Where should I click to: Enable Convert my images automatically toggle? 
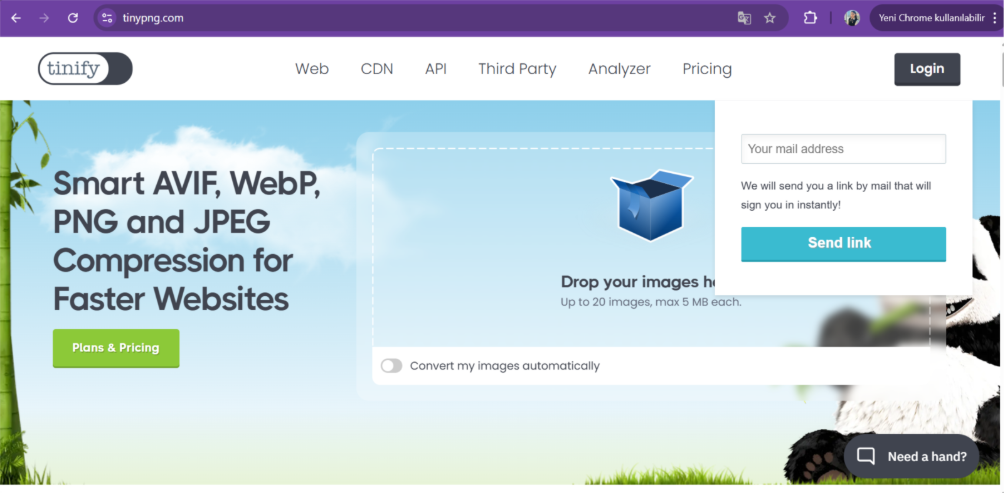[391, 366]
